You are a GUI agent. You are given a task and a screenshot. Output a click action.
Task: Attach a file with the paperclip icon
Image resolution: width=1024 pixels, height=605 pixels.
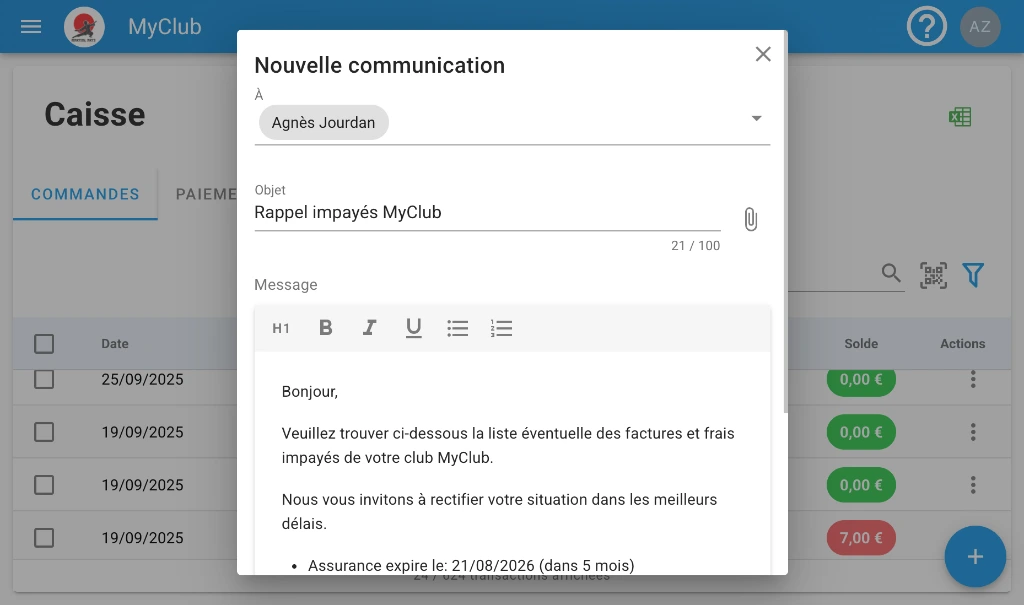750,219
